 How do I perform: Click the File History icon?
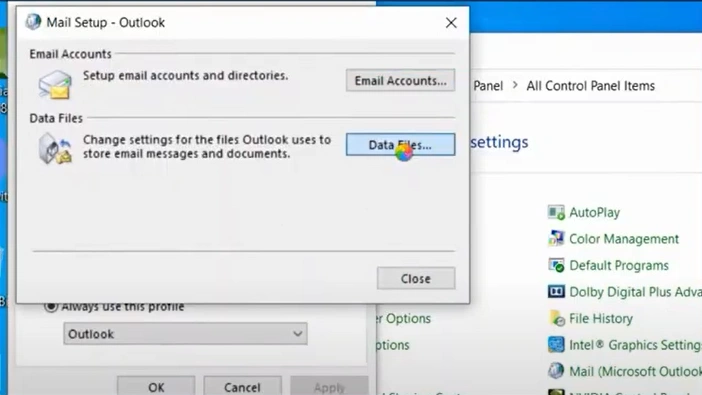pyautogui.click(x=556, y=318)
